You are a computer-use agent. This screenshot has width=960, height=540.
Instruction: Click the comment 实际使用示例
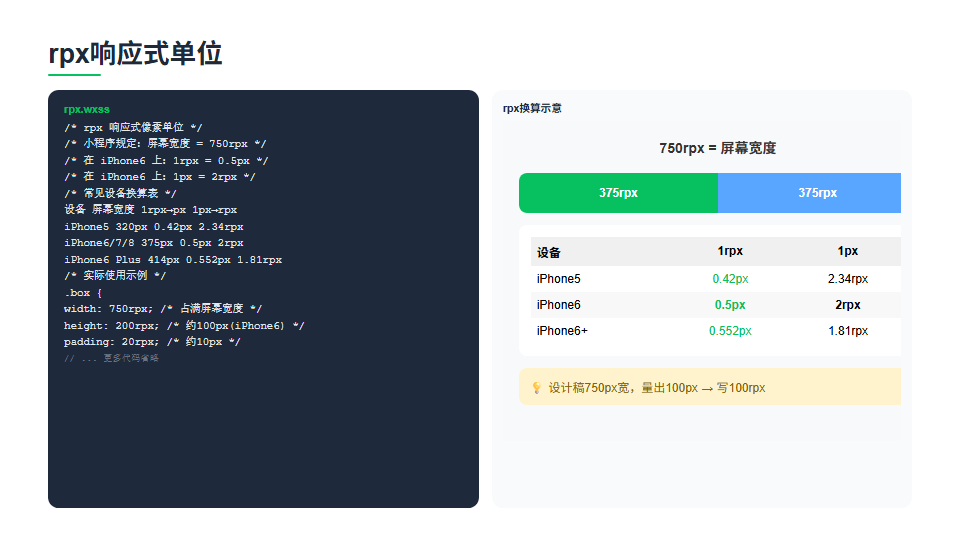[x=115, y=276]
